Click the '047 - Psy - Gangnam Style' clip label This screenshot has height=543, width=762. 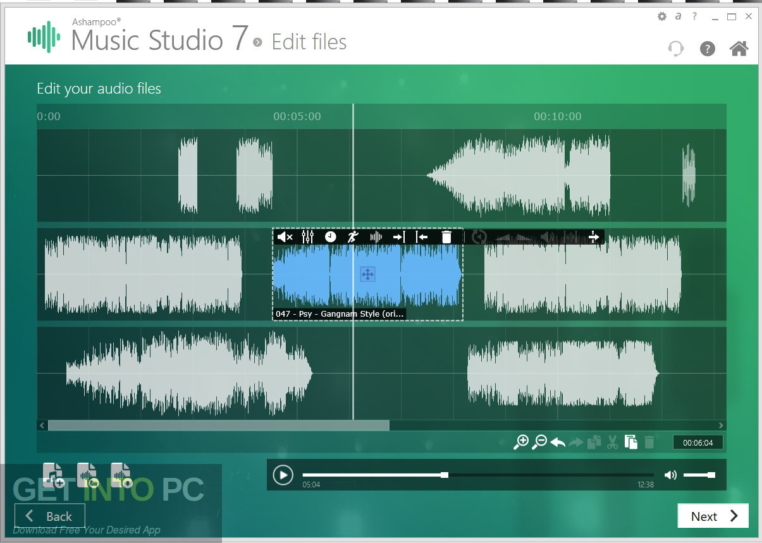click(x=339, y=314)
